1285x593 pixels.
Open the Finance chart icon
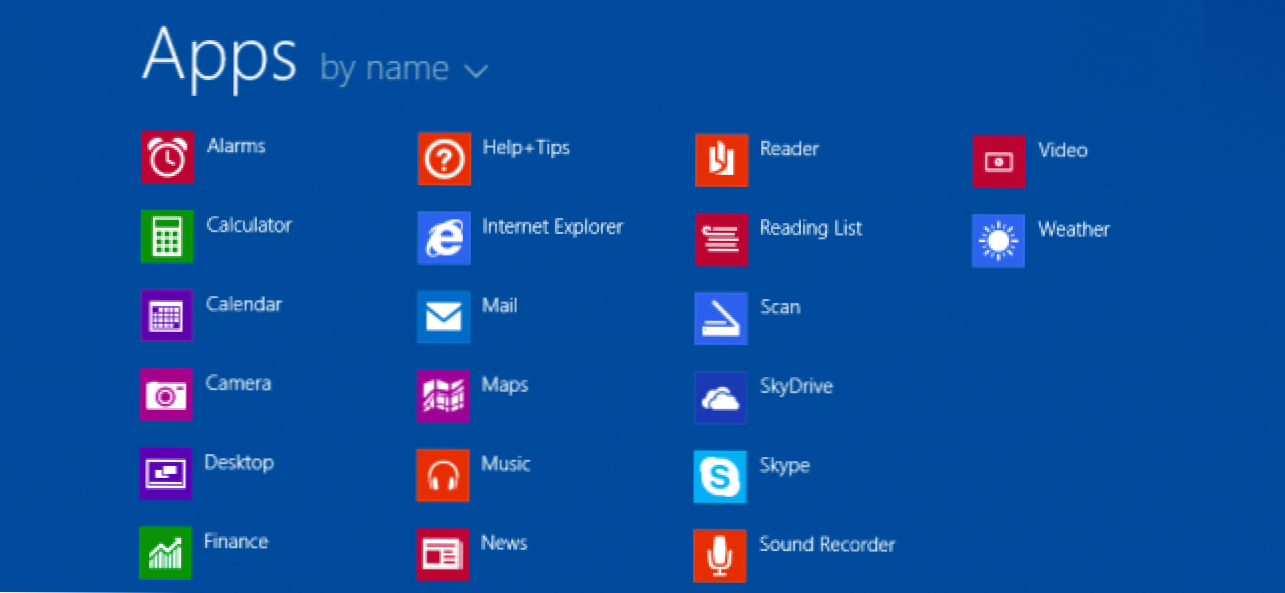point(165,552)
